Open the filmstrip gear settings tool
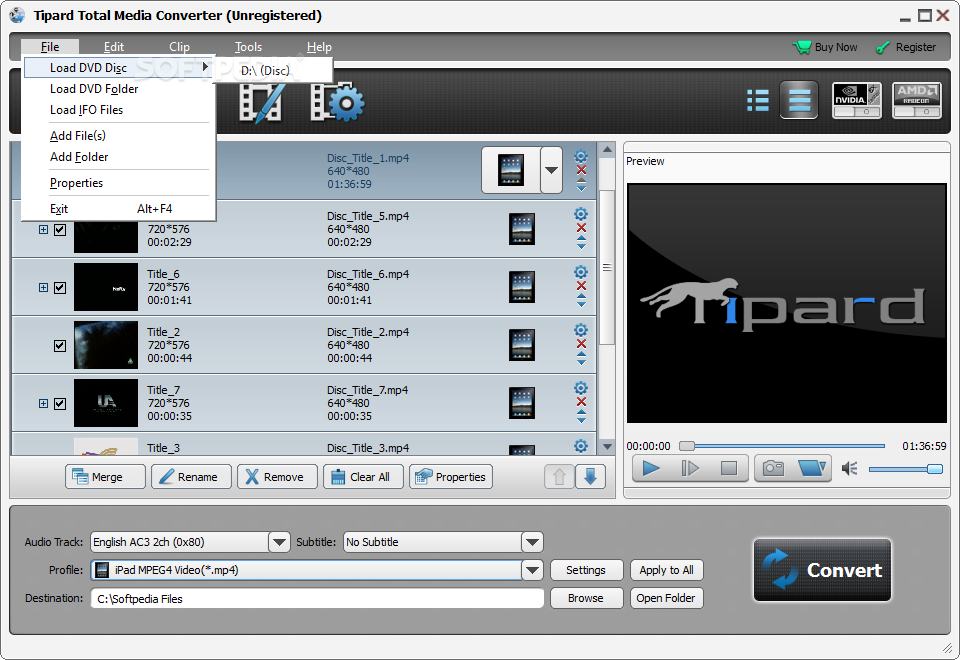This screenshot has width=960, height=660. point(337,102)
